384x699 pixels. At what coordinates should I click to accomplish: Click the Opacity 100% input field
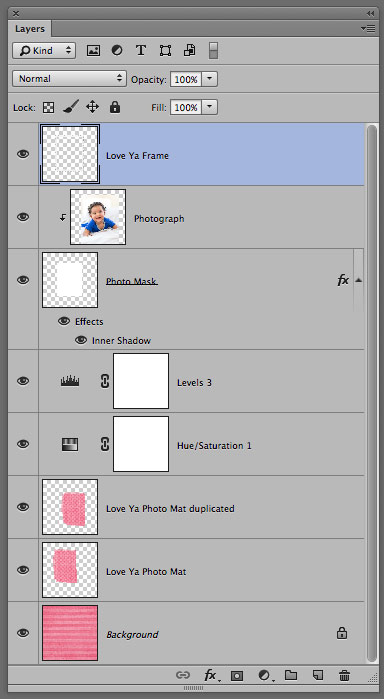[186, 79]
